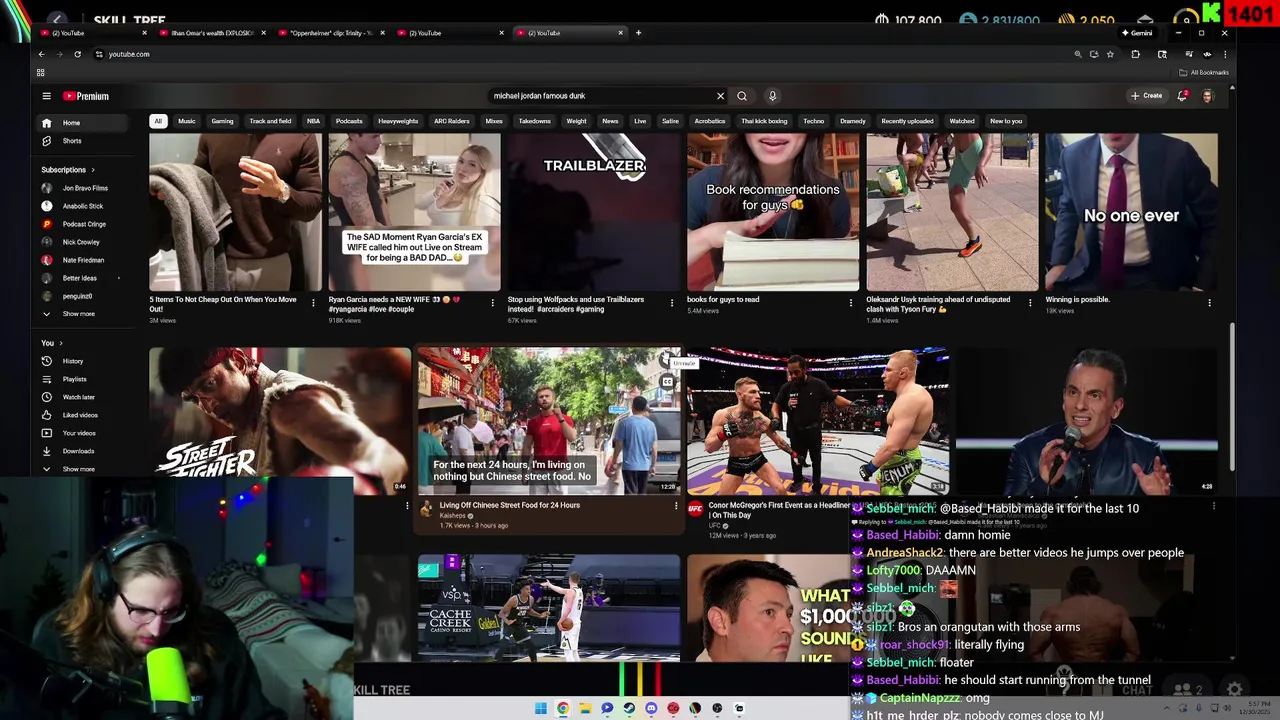Start voice search with microphone

(772, 96)
